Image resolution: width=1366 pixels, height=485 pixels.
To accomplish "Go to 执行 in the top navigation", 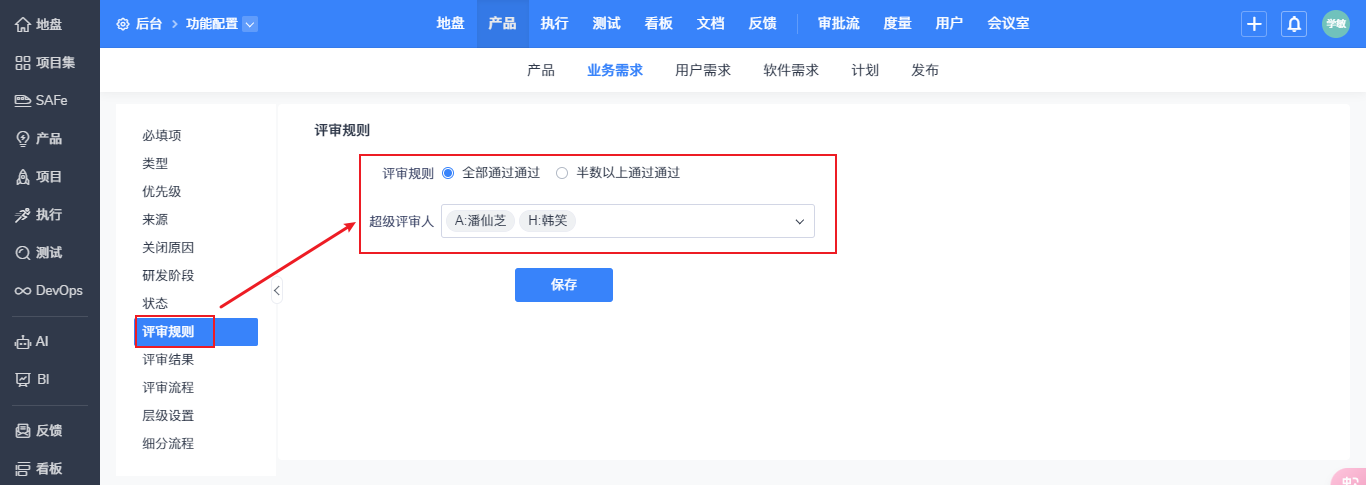I will pyautogui.click(x=554, y=24).
